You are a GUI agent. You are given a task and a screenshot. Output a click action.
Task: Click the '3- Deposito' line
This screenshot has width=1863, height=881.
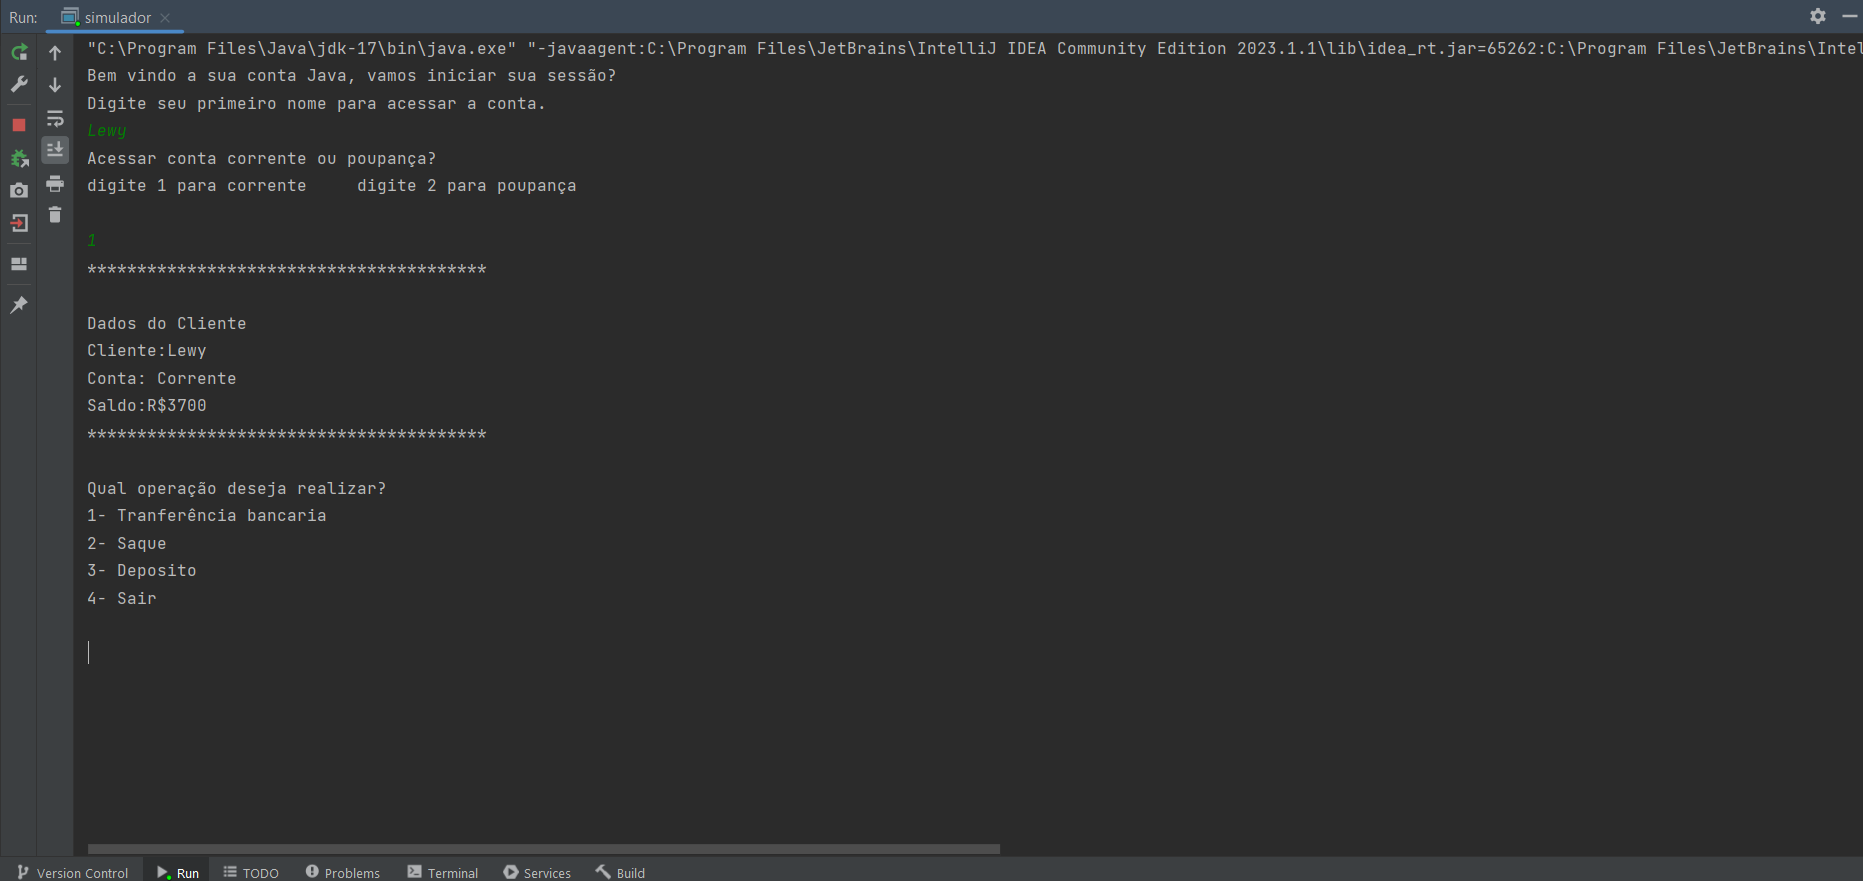[142, 571]
